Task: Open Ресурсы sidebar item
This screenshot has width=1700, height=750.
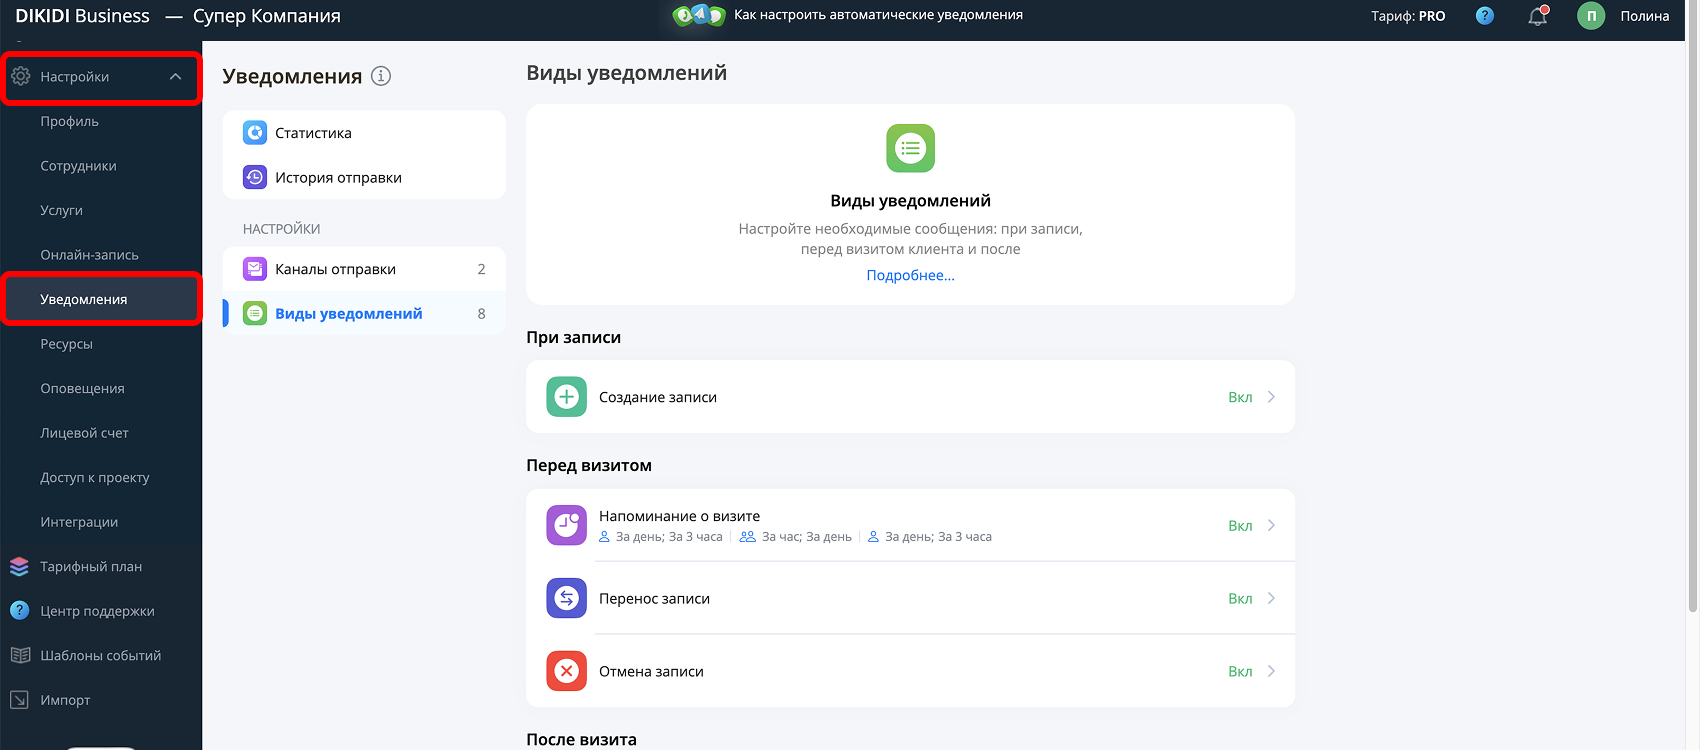Action: tap(66, 344)
